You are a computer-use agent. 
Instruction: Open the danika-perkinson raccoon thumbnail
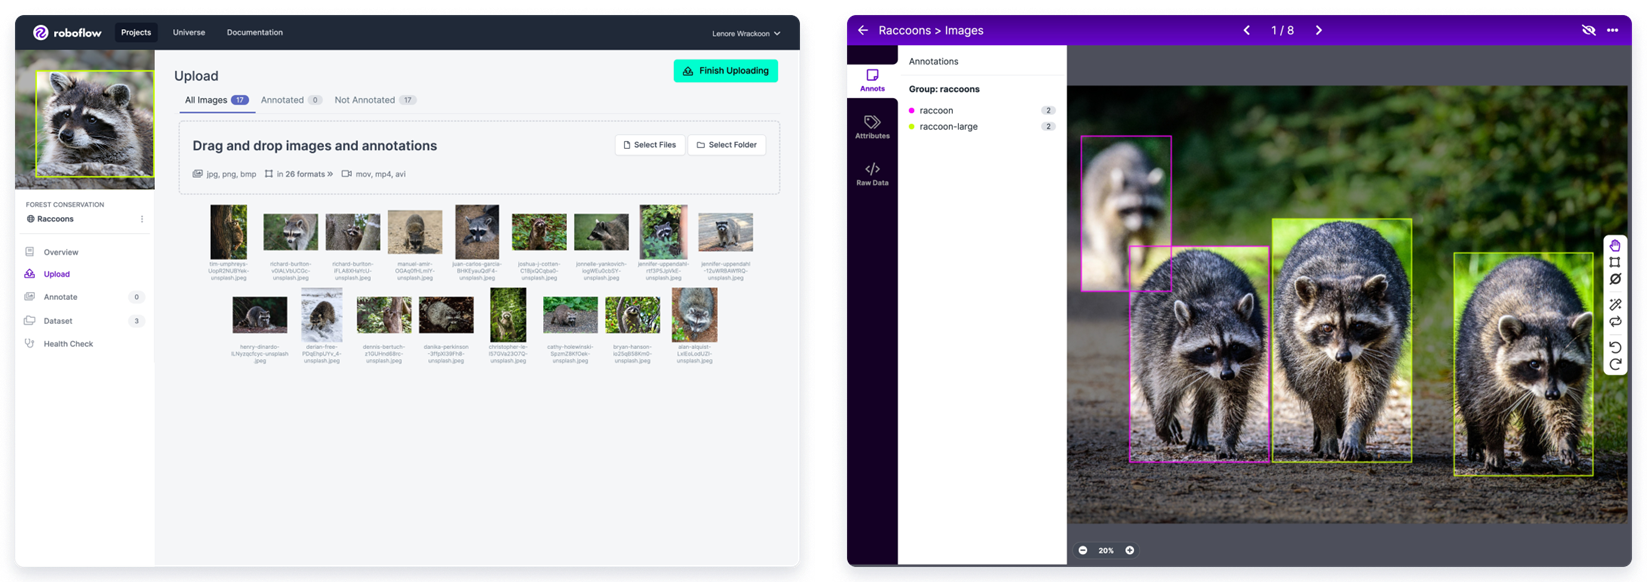(446, 315)
